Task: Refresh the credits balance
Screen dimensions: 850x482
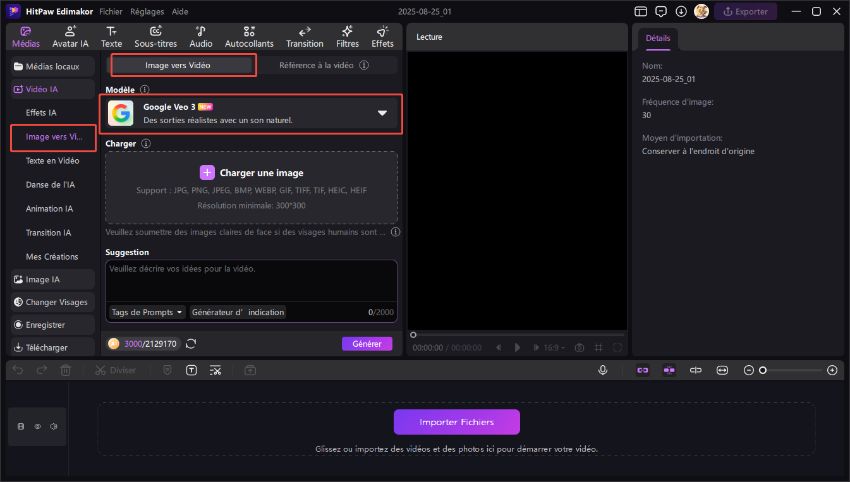Action: (x=191, y=344)
